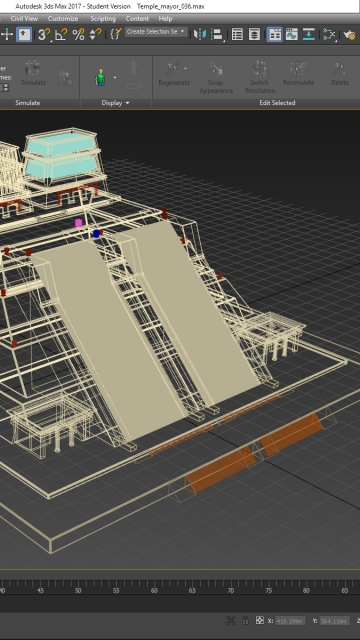360x640 pixels.
Task: Click the Mirror tool icon
Action: point(200,35)
